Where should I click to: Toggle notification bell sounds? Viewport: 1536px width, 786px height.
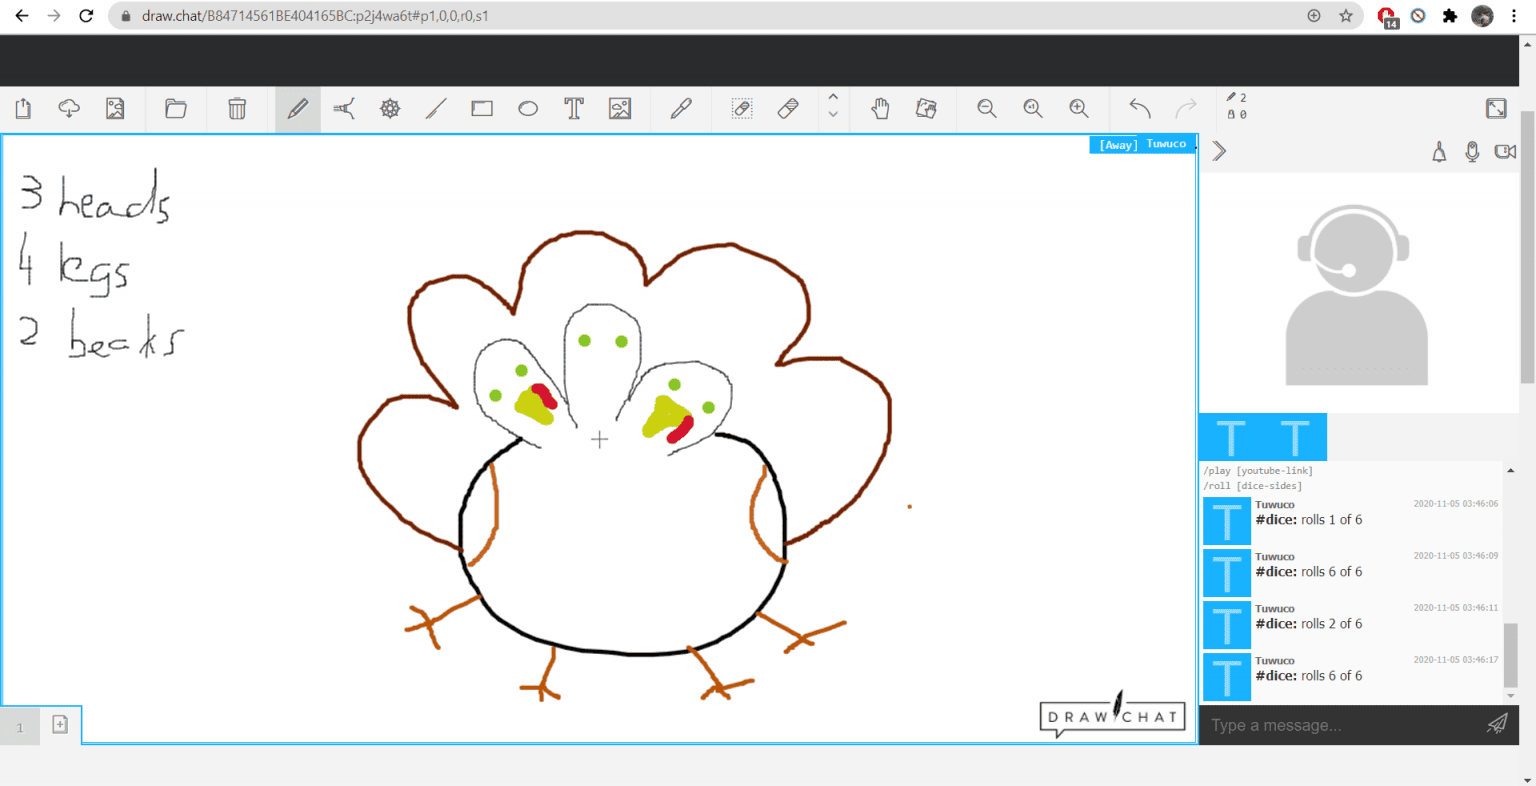(x=1438, y=152)
